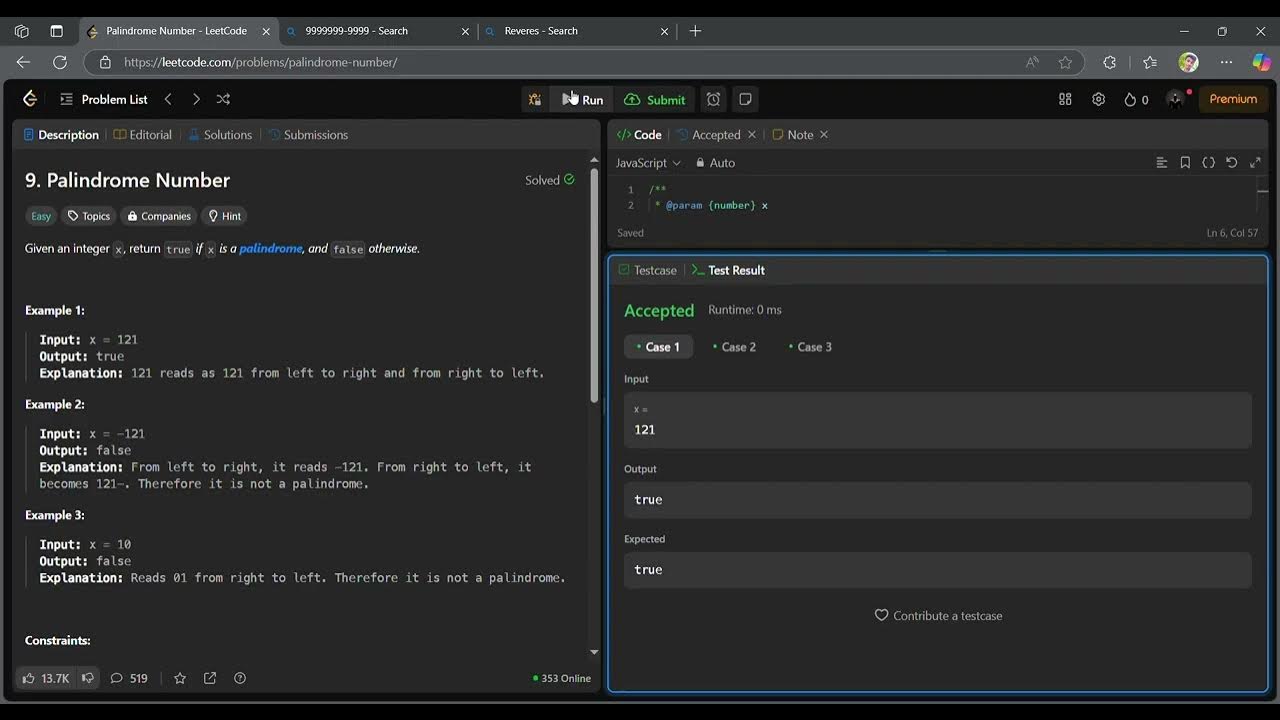Expand editor to fullscreen icon

coord(1255,162)
